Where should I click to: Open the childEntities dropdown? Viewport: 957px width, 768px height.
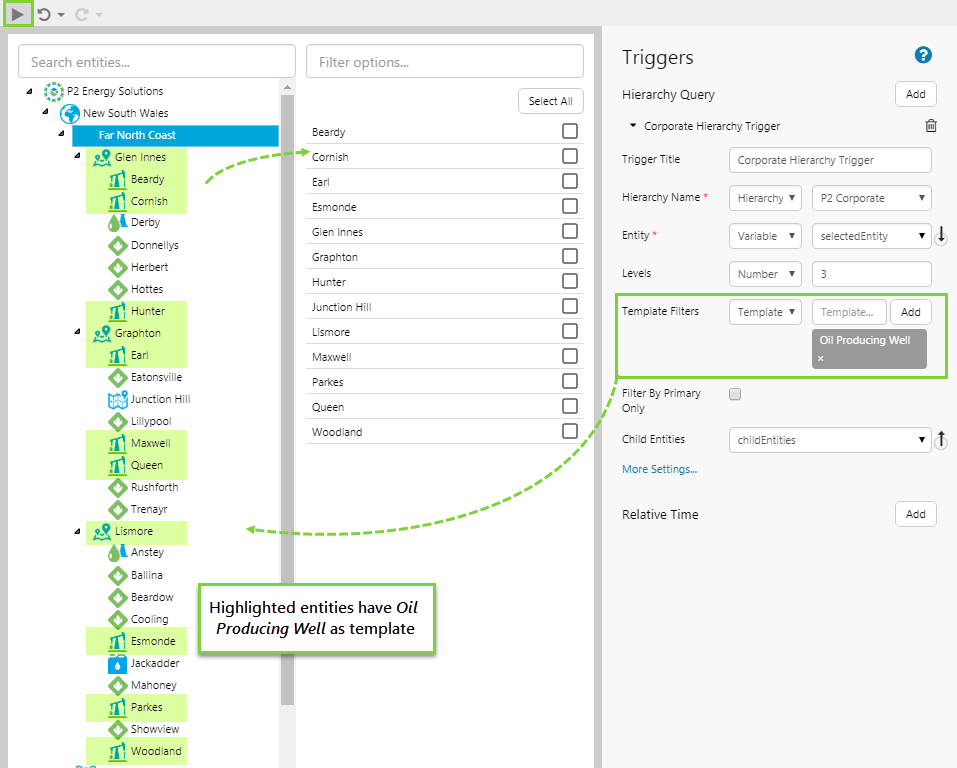click(x=830, y=440)
